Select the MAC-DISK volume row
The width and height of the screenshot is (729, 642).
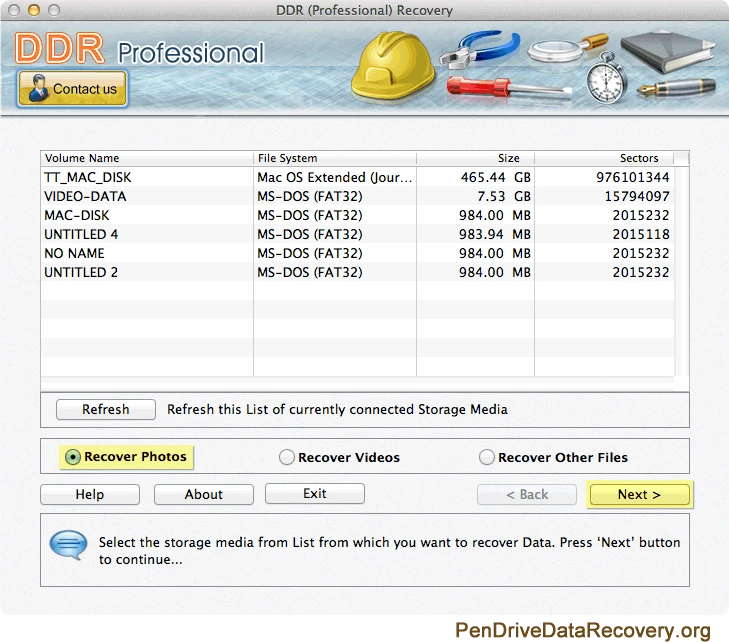[x=358, y=215]
